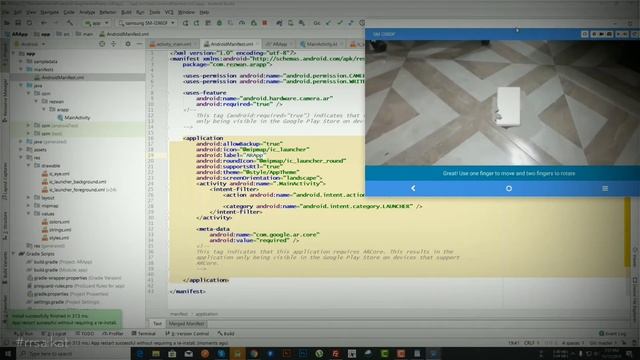Screen dimensions: 640x360
Task: Open the Version Control tool window
Action: point(187,333)
